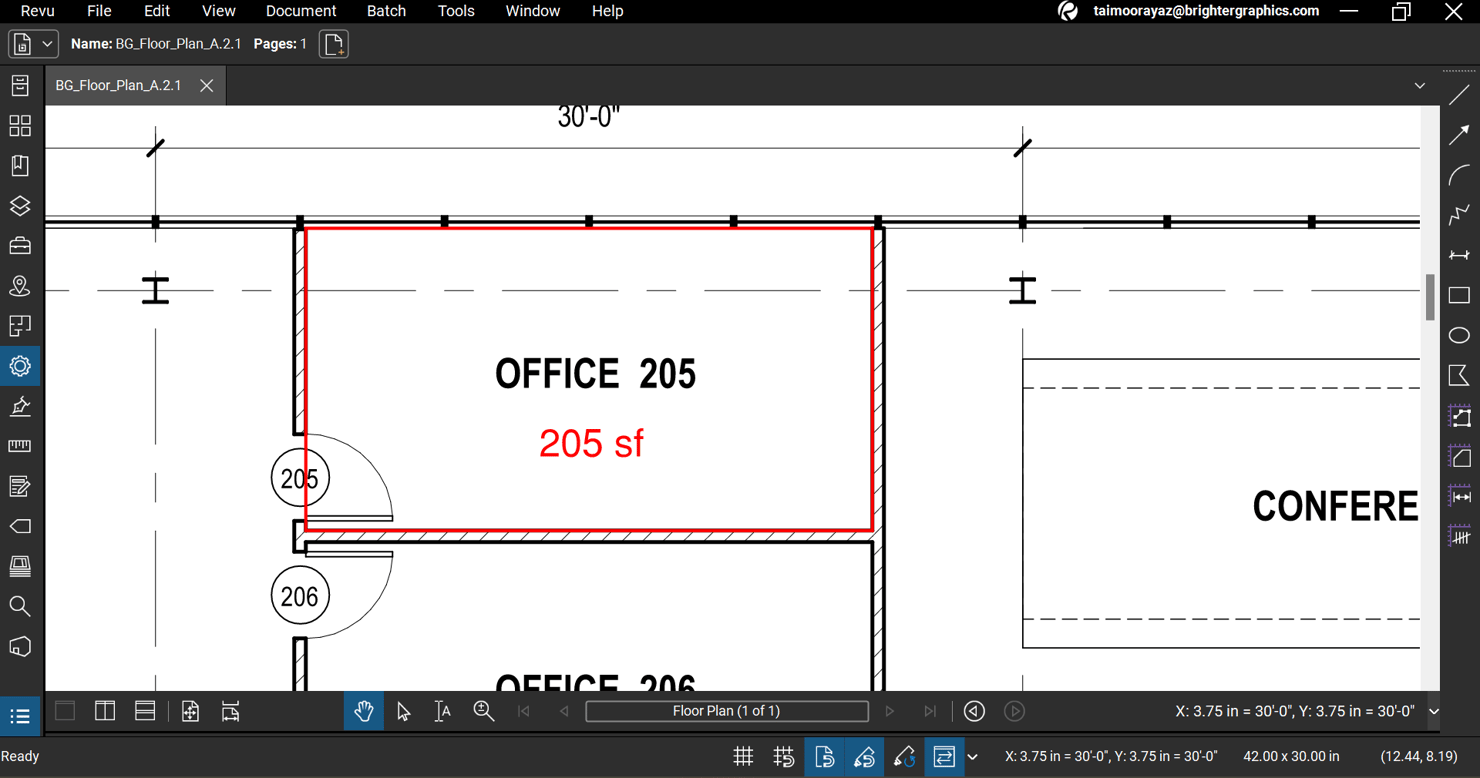Click the new document button beside Pages
Image resolution: width=1480 pixels, height=778 pixels.
[334, 44]
